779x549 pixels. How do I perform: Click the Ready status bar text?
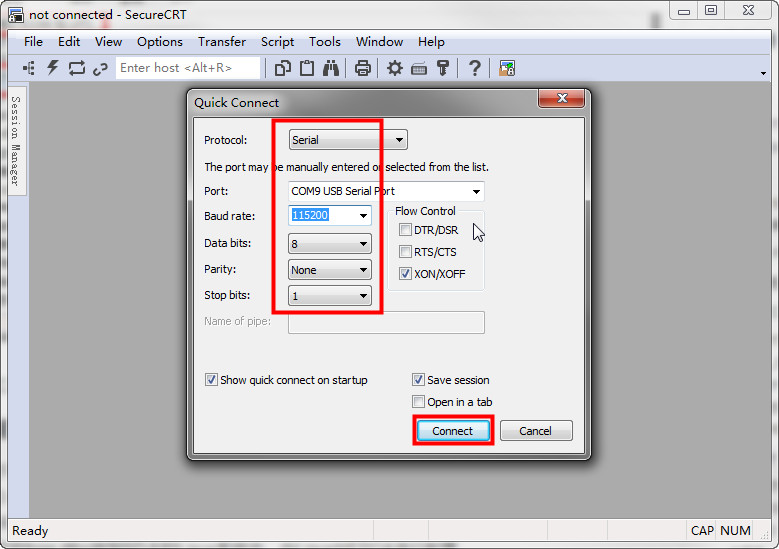pos(30,531)
